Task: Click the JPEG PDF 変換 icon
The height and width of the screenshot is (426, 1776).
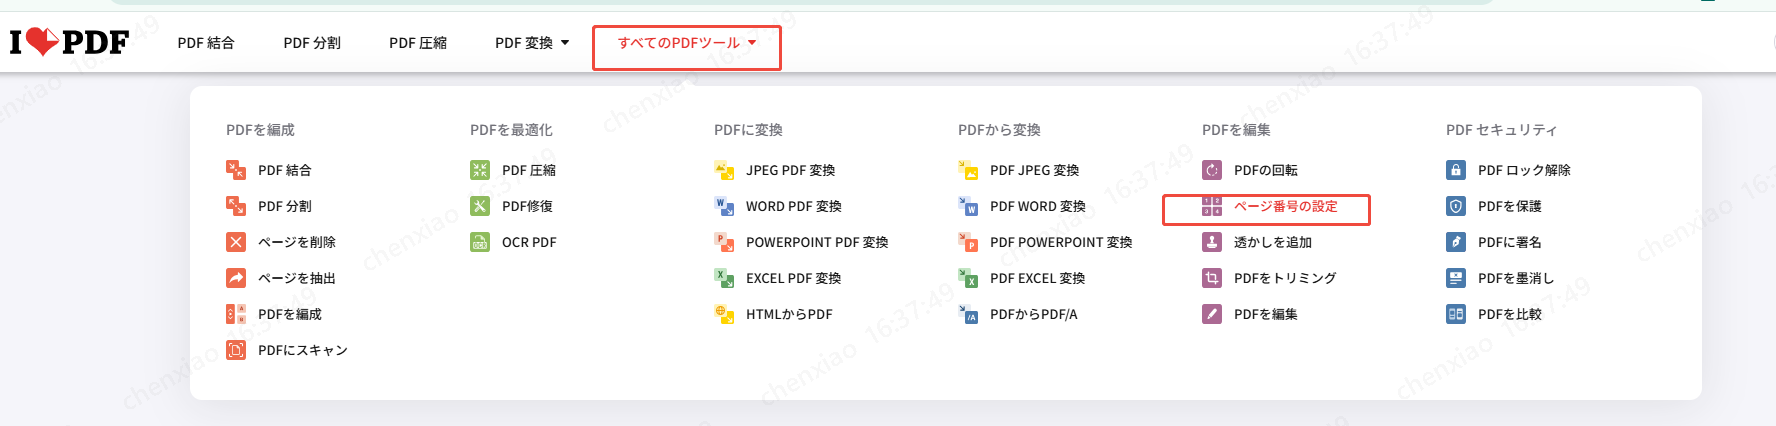Action: pyautogui.click(x=724, y=170)
